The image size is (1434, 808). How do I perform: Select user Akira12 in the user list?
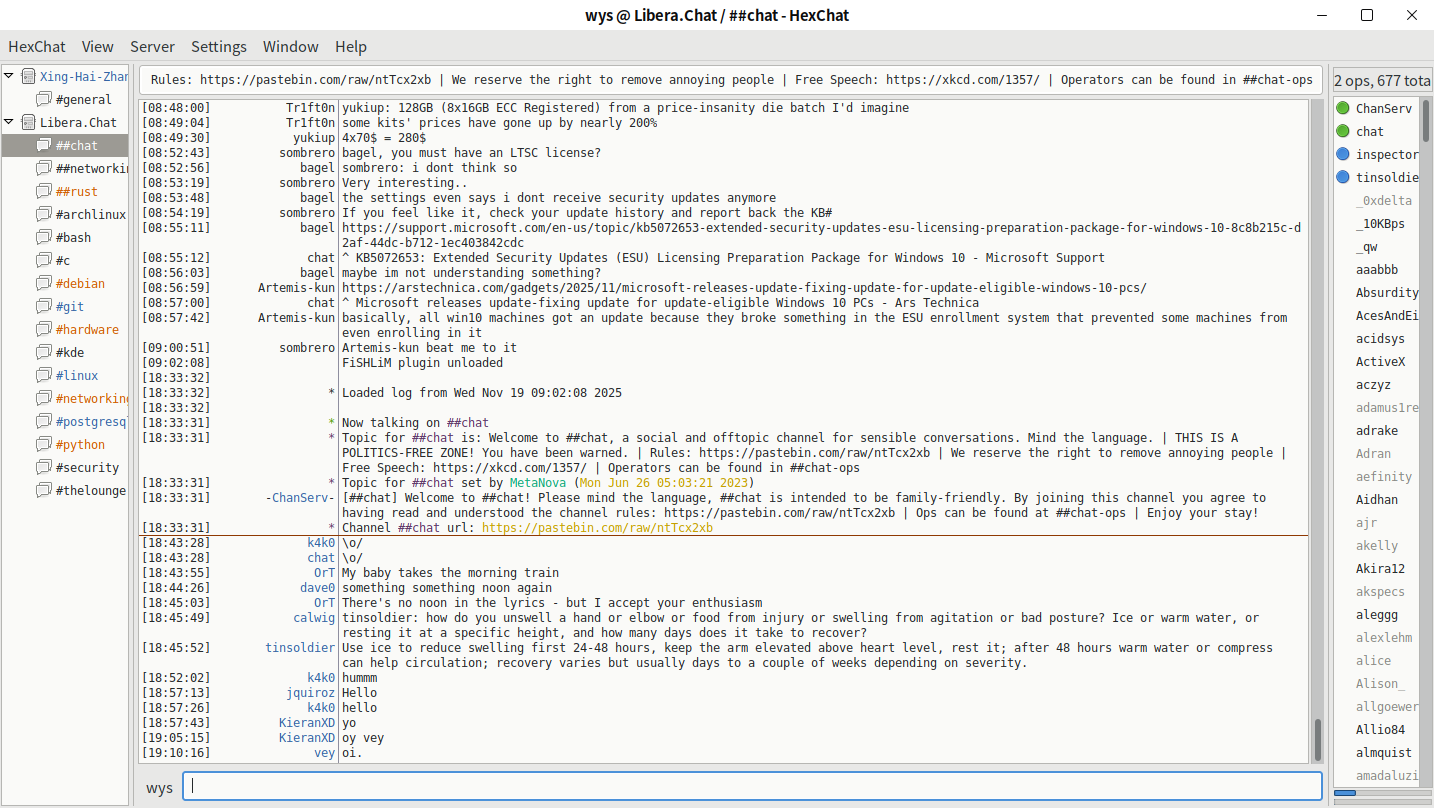click(x=1380, y=569)
